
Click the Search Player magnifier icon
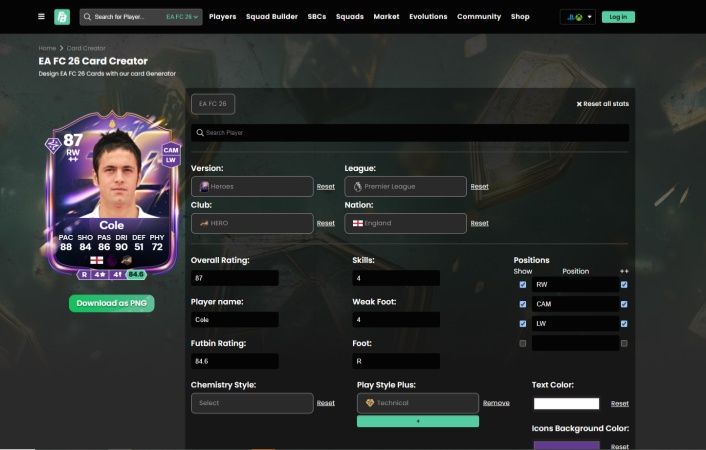click(200, 133)
